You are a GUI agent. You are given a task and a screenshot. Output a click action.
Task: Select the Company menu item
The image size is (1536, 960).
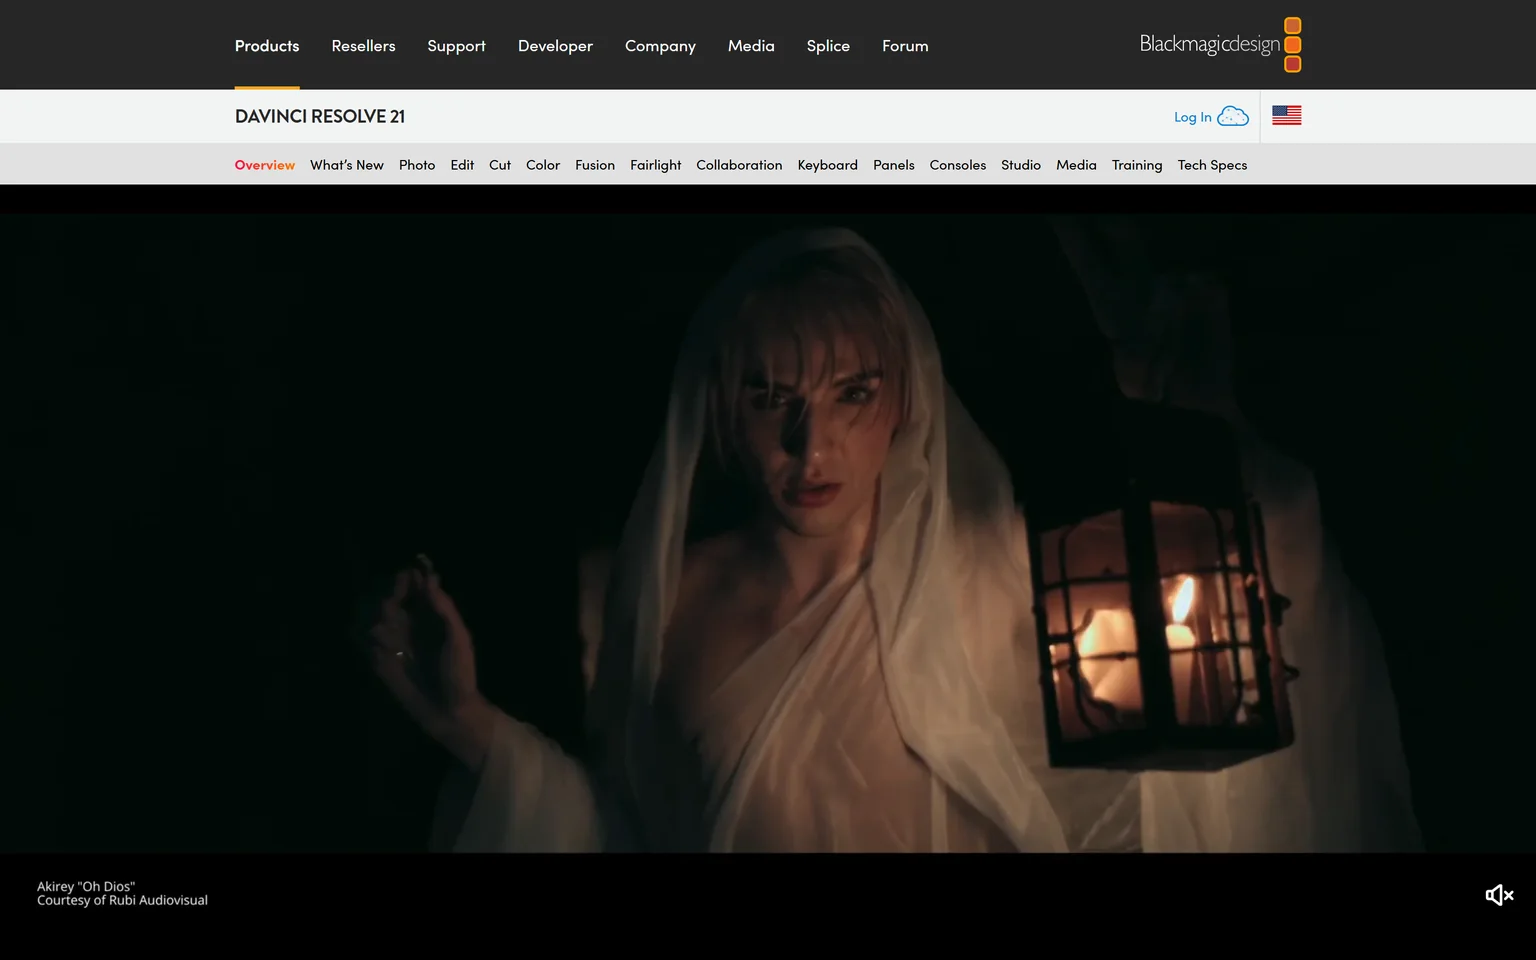click(660, 46)
